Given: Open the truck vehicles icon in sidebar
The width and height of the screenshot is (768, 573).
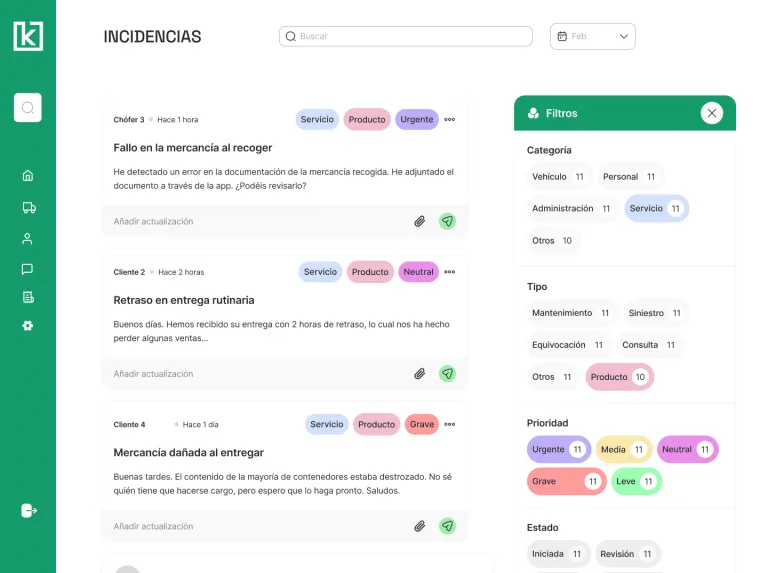Looking at the screenshot, I should pos(29,208).
